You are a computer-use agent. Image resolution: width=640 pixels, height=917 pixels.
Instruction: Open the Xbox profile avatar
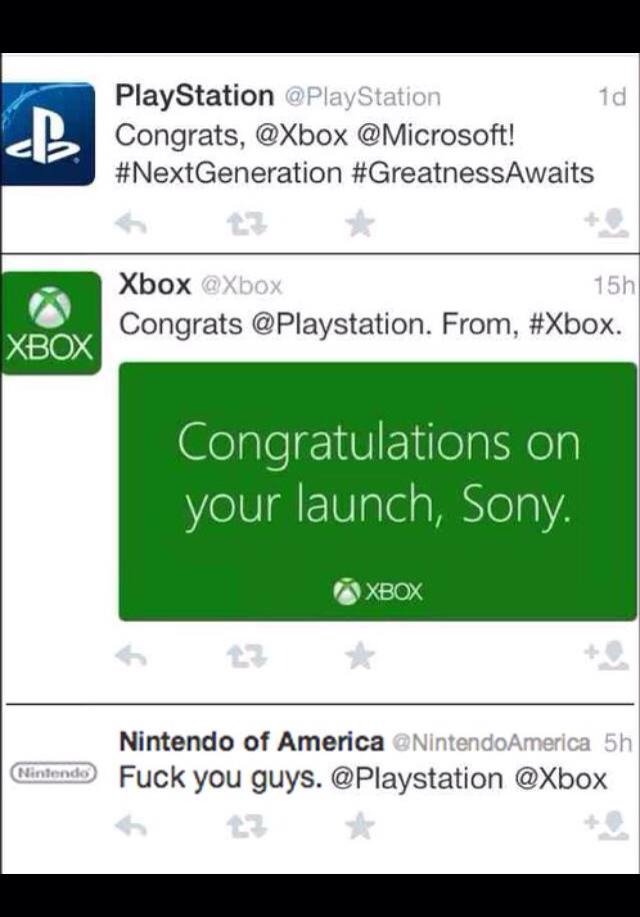[x=50, y=322]
